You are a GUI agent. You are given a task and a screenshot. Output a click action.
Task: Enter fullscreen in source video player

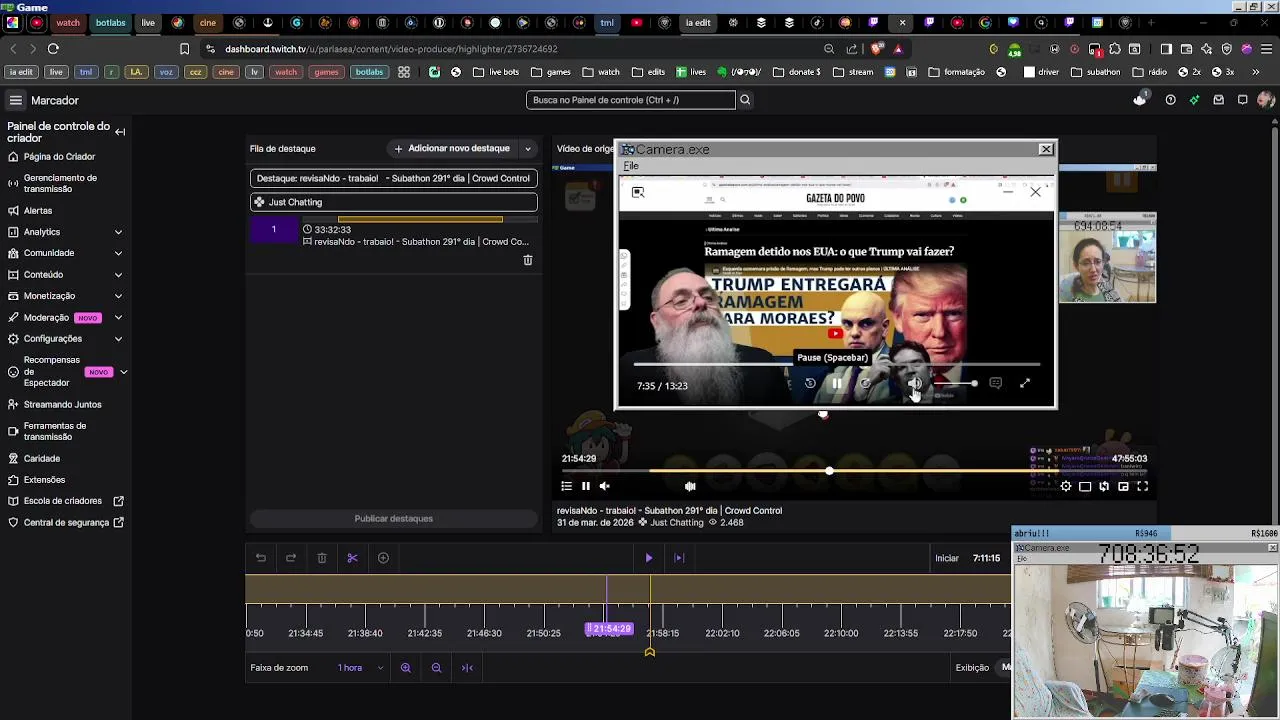tap(1142, 487)
